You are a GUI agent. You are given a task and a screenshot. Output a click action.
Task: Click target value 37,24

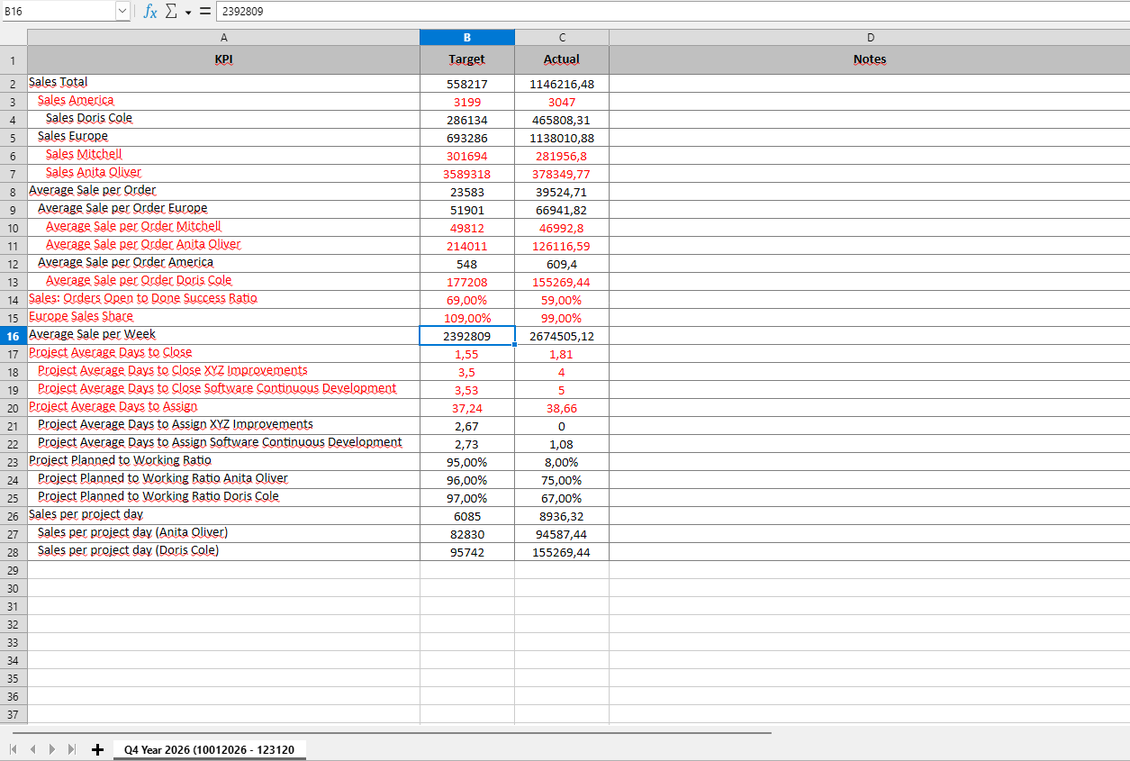[x=467, y=408]
